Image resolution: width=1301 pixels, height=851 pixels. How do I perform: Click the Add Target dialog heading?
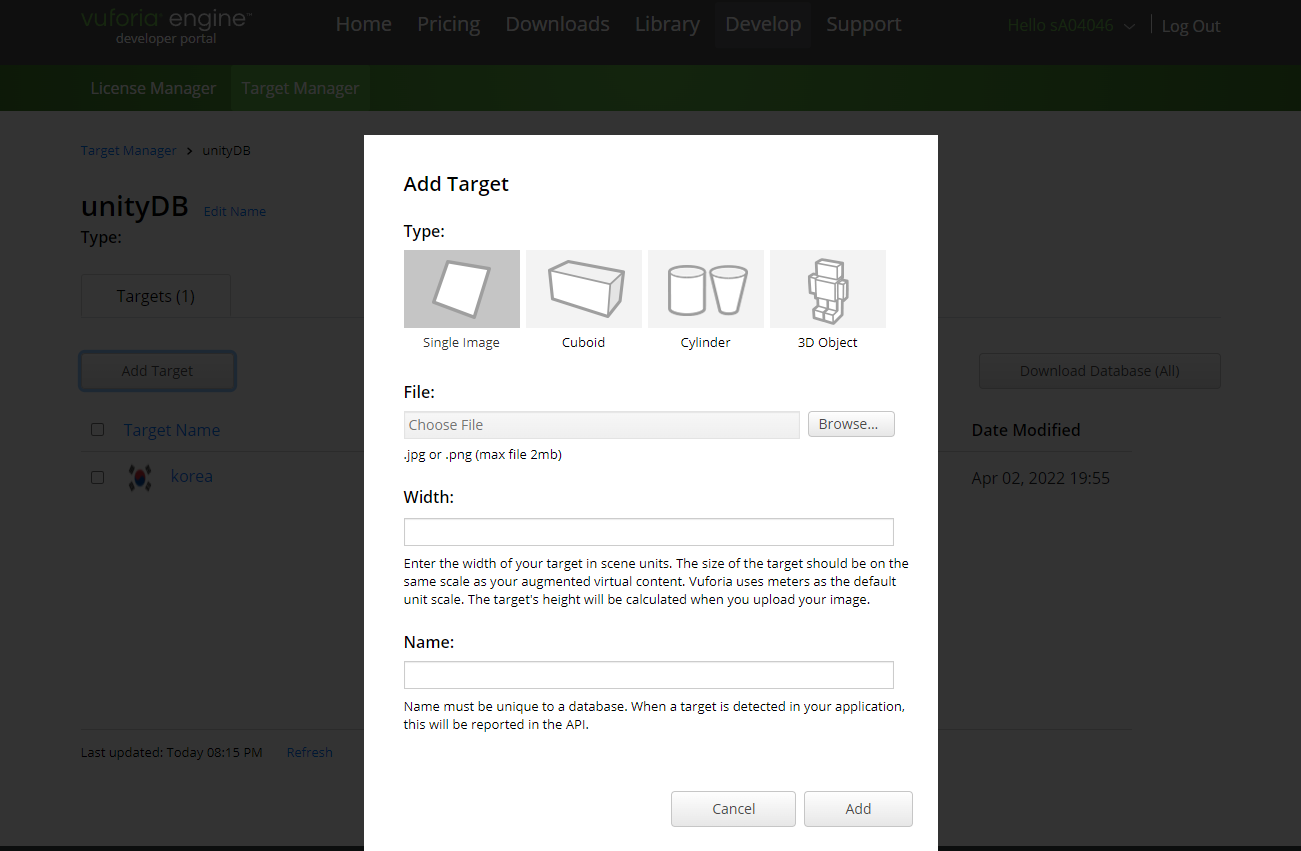pos(456,184)
